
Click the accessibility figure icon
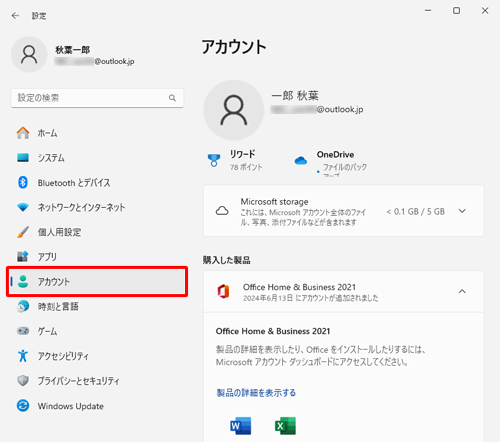(23, 356)
